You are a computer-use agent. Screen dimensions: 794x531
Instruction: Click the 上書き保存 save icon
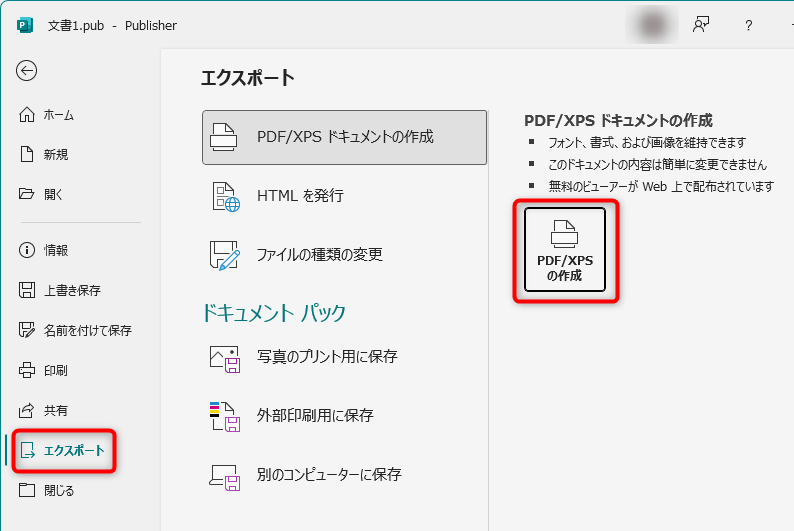28,290
